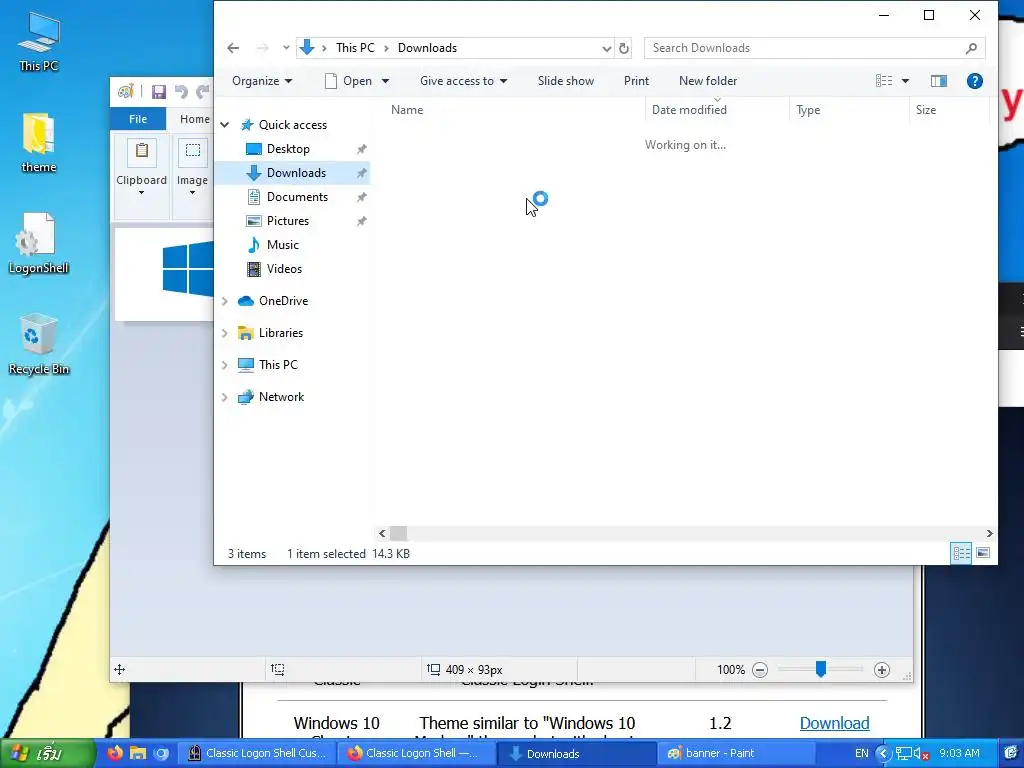Click horizontal scrollbar left arrow

(382, 534)
